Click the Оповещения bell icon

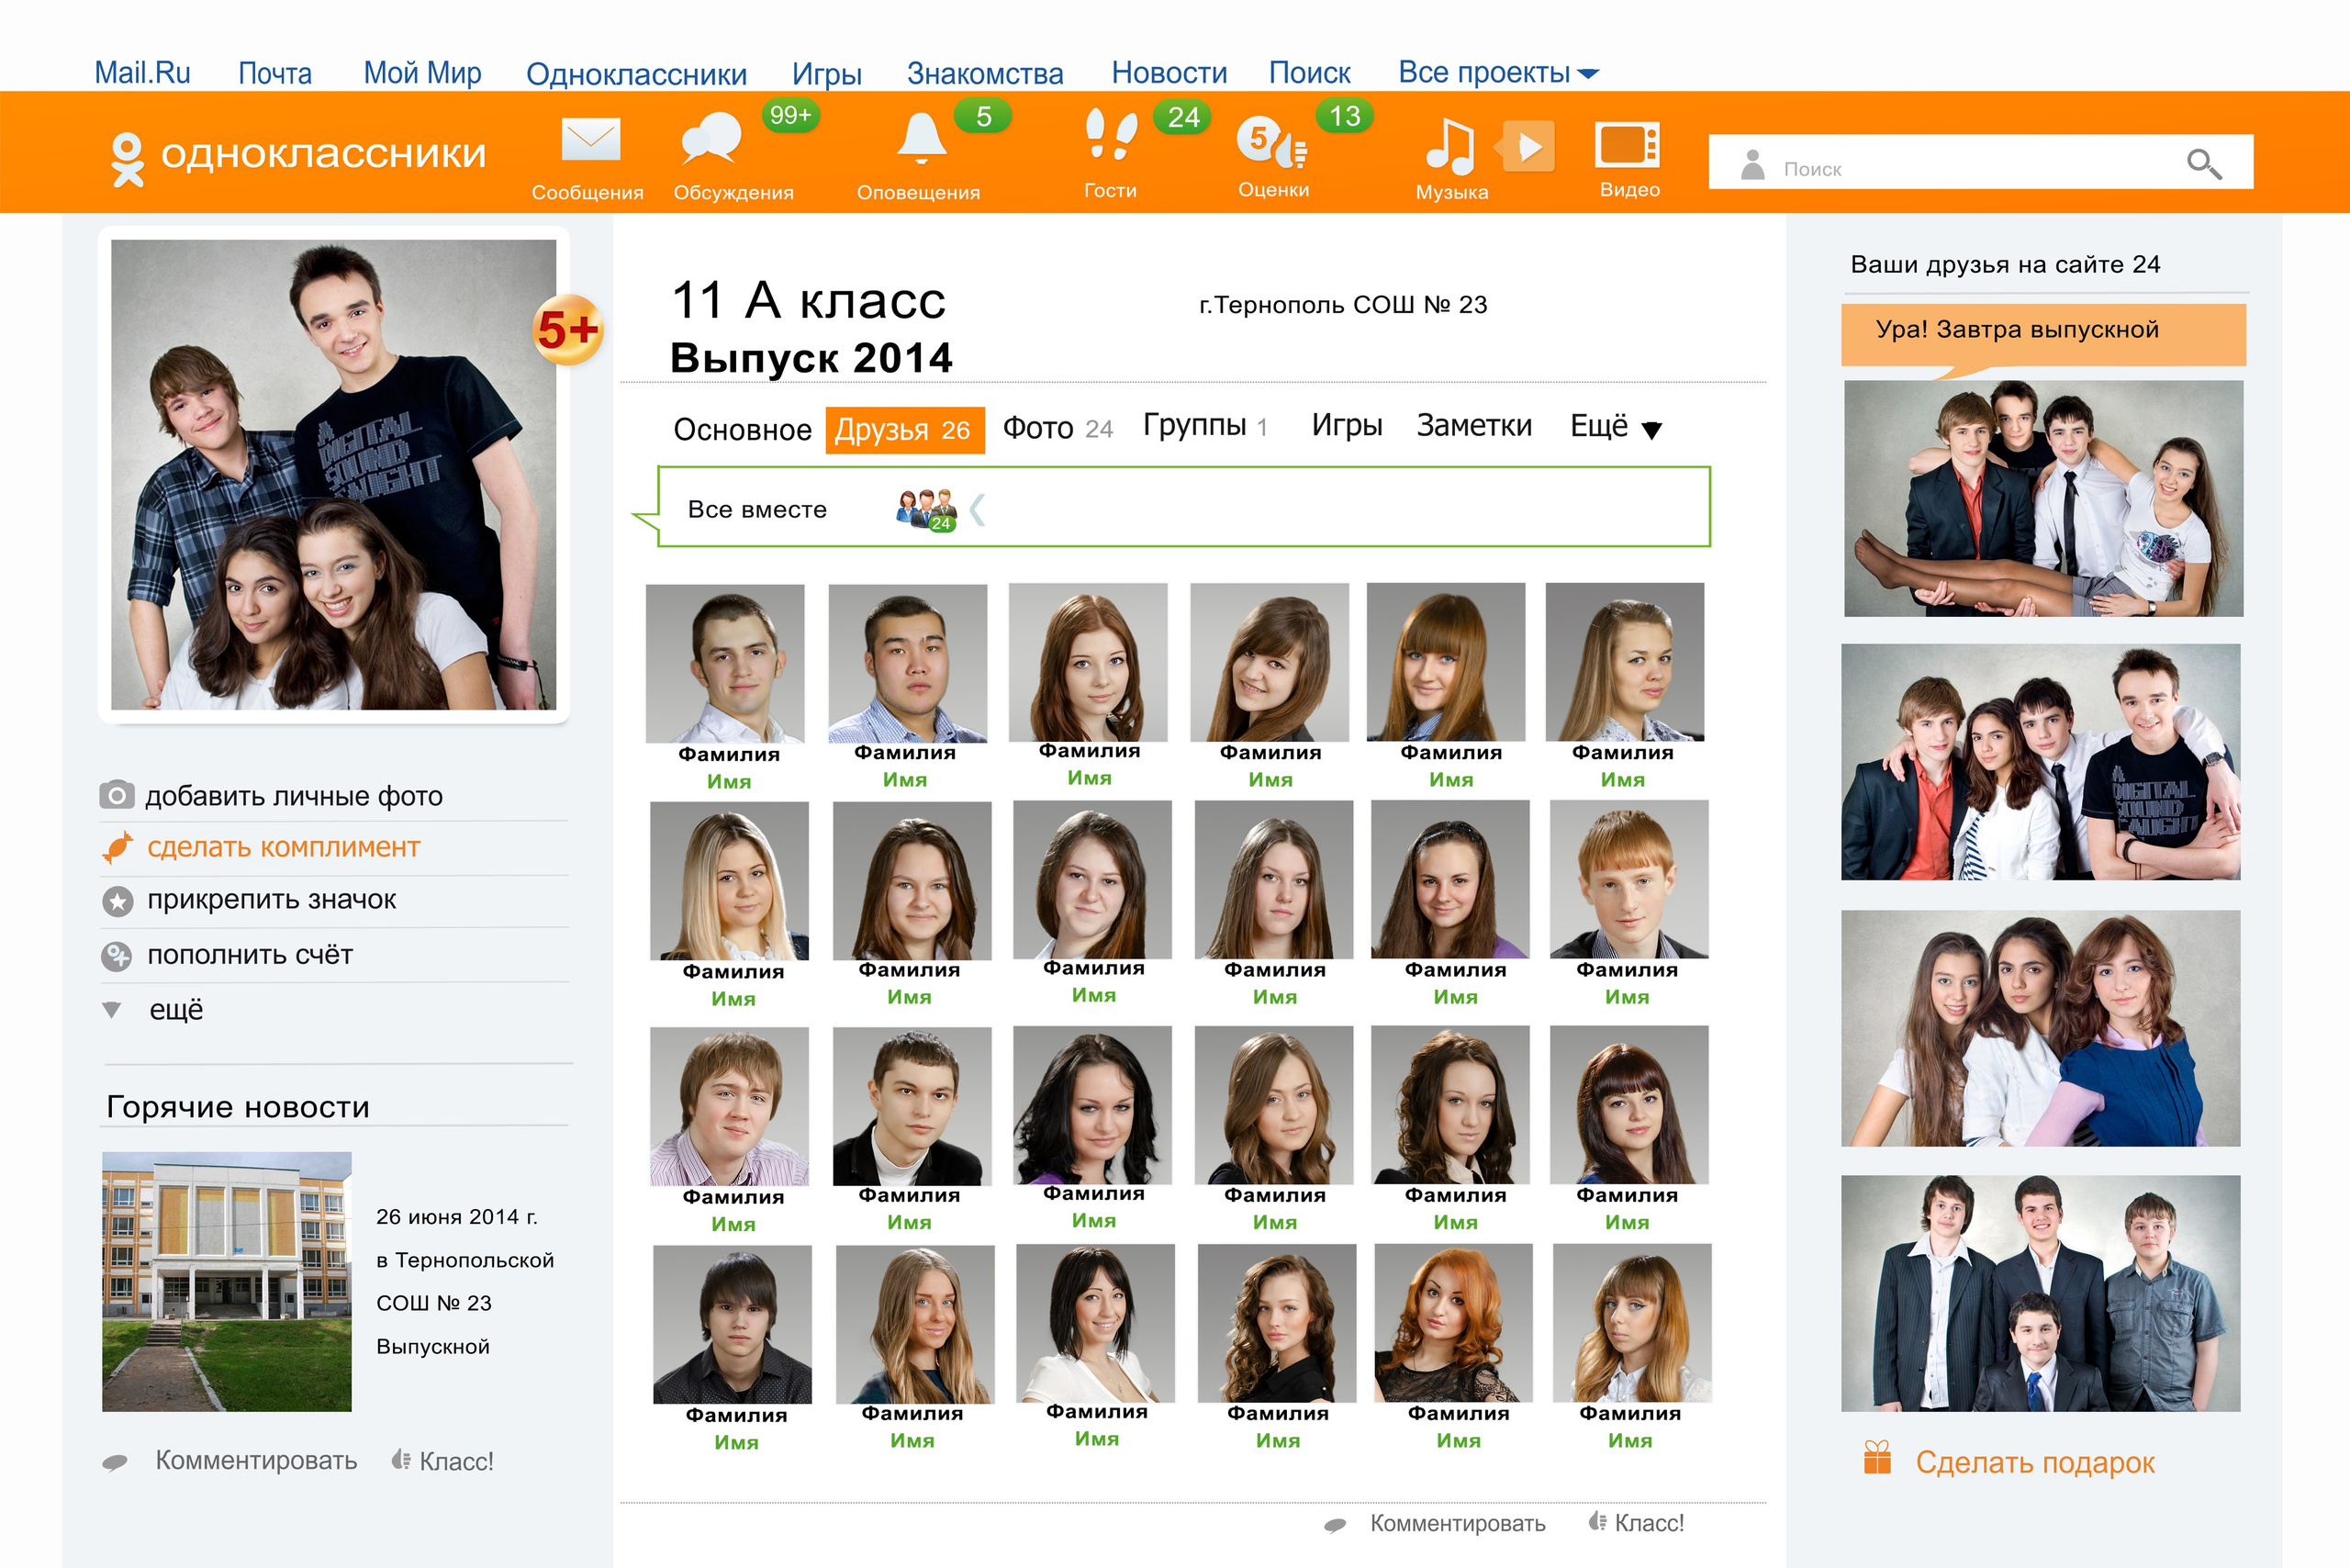[920, 139]
